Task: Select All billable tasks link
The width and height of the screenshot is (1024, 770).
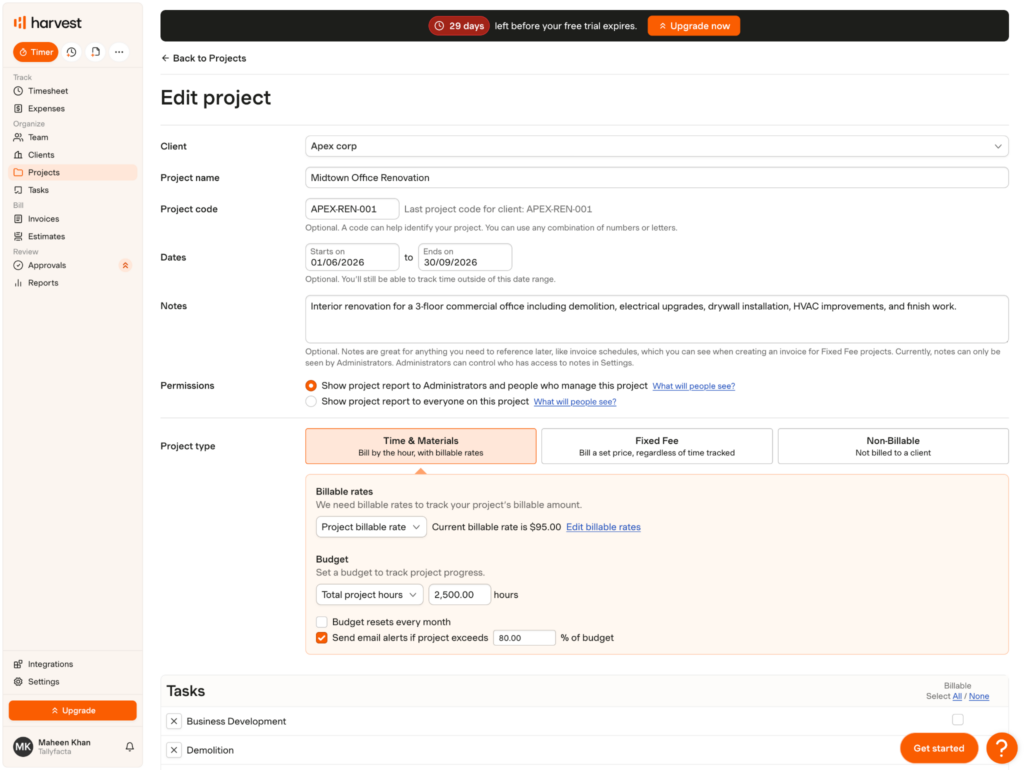Action: (957, 696)
